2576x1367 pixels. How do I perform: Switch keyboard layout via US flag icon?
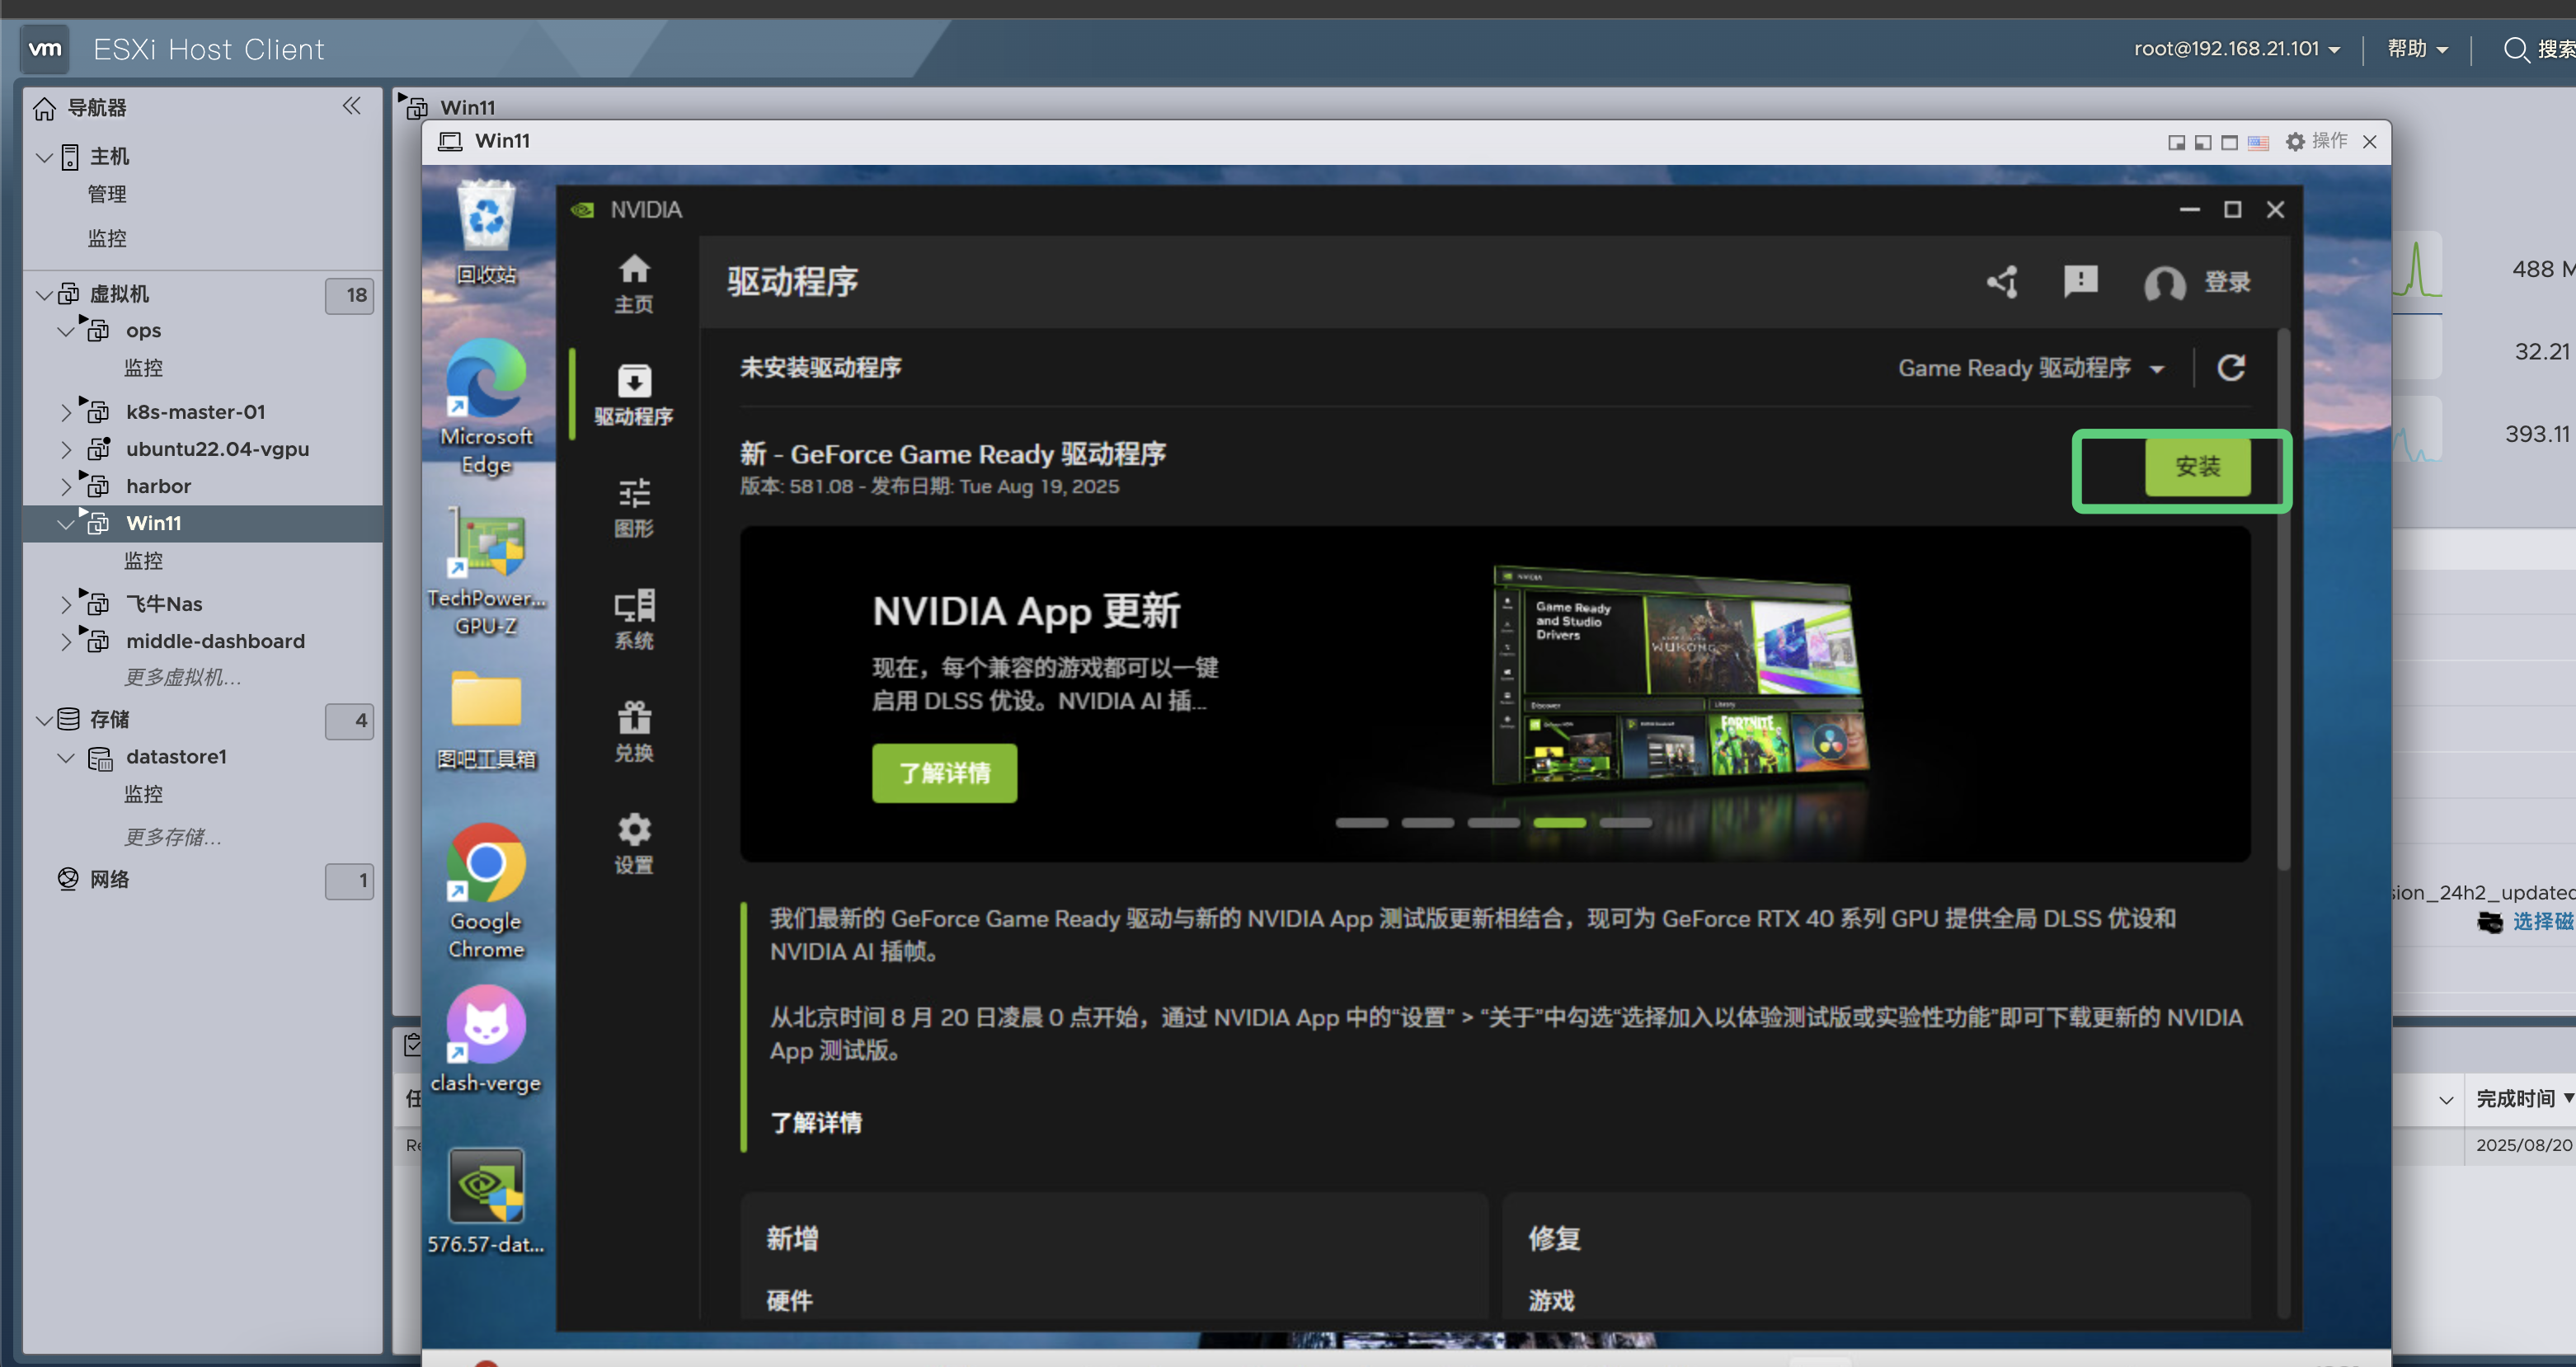pos(2258,142)
